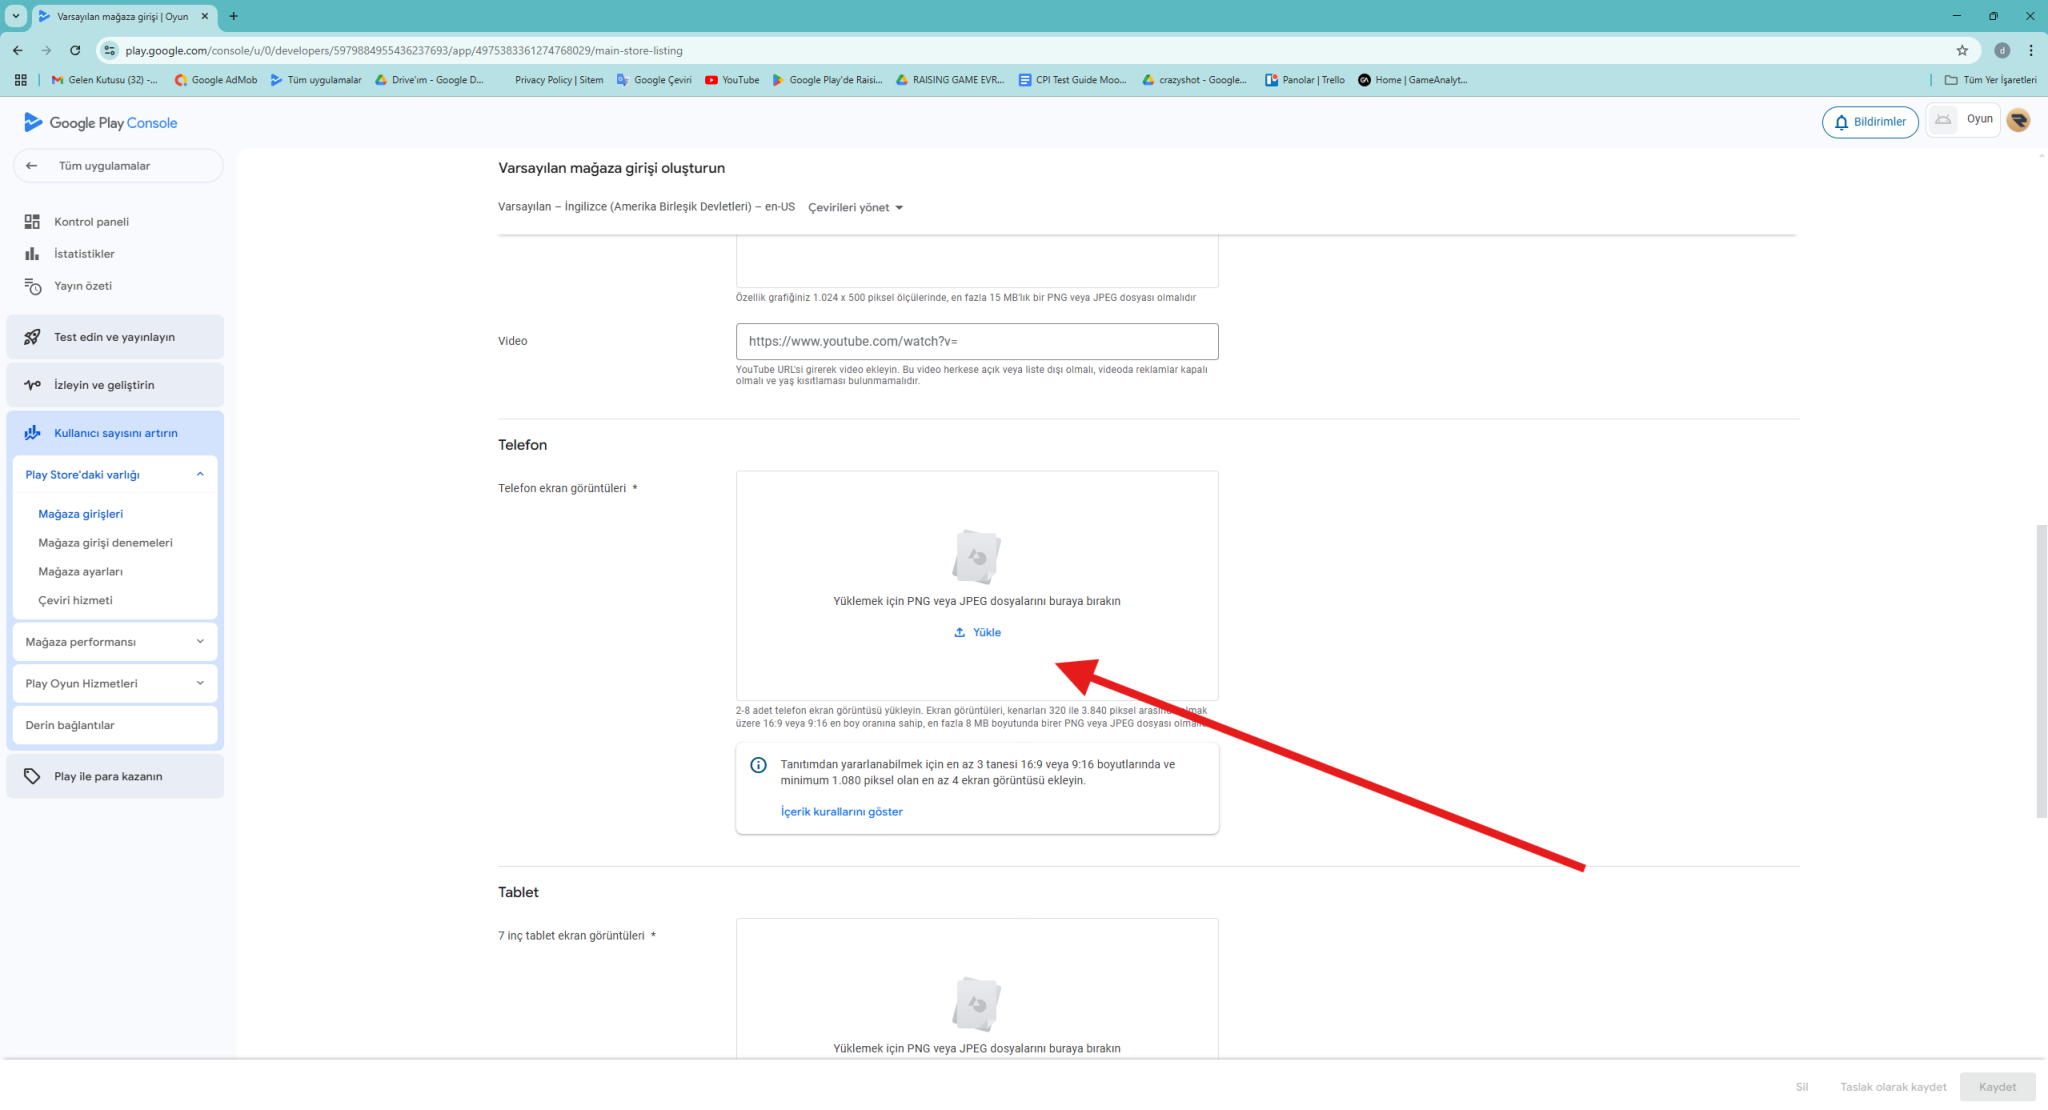Open the İçerik kurallarını göster link
The width and height of the screenshot is (2048, 1110).
coord(841,812)
